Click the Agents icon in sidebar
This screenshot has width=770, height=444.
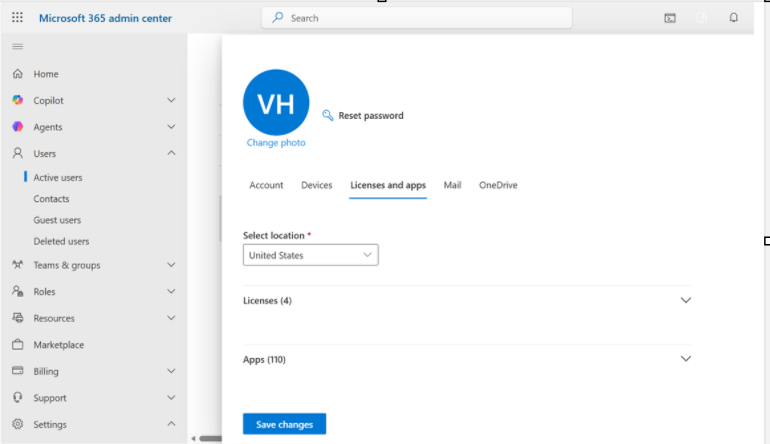click(x=18, y=127)
